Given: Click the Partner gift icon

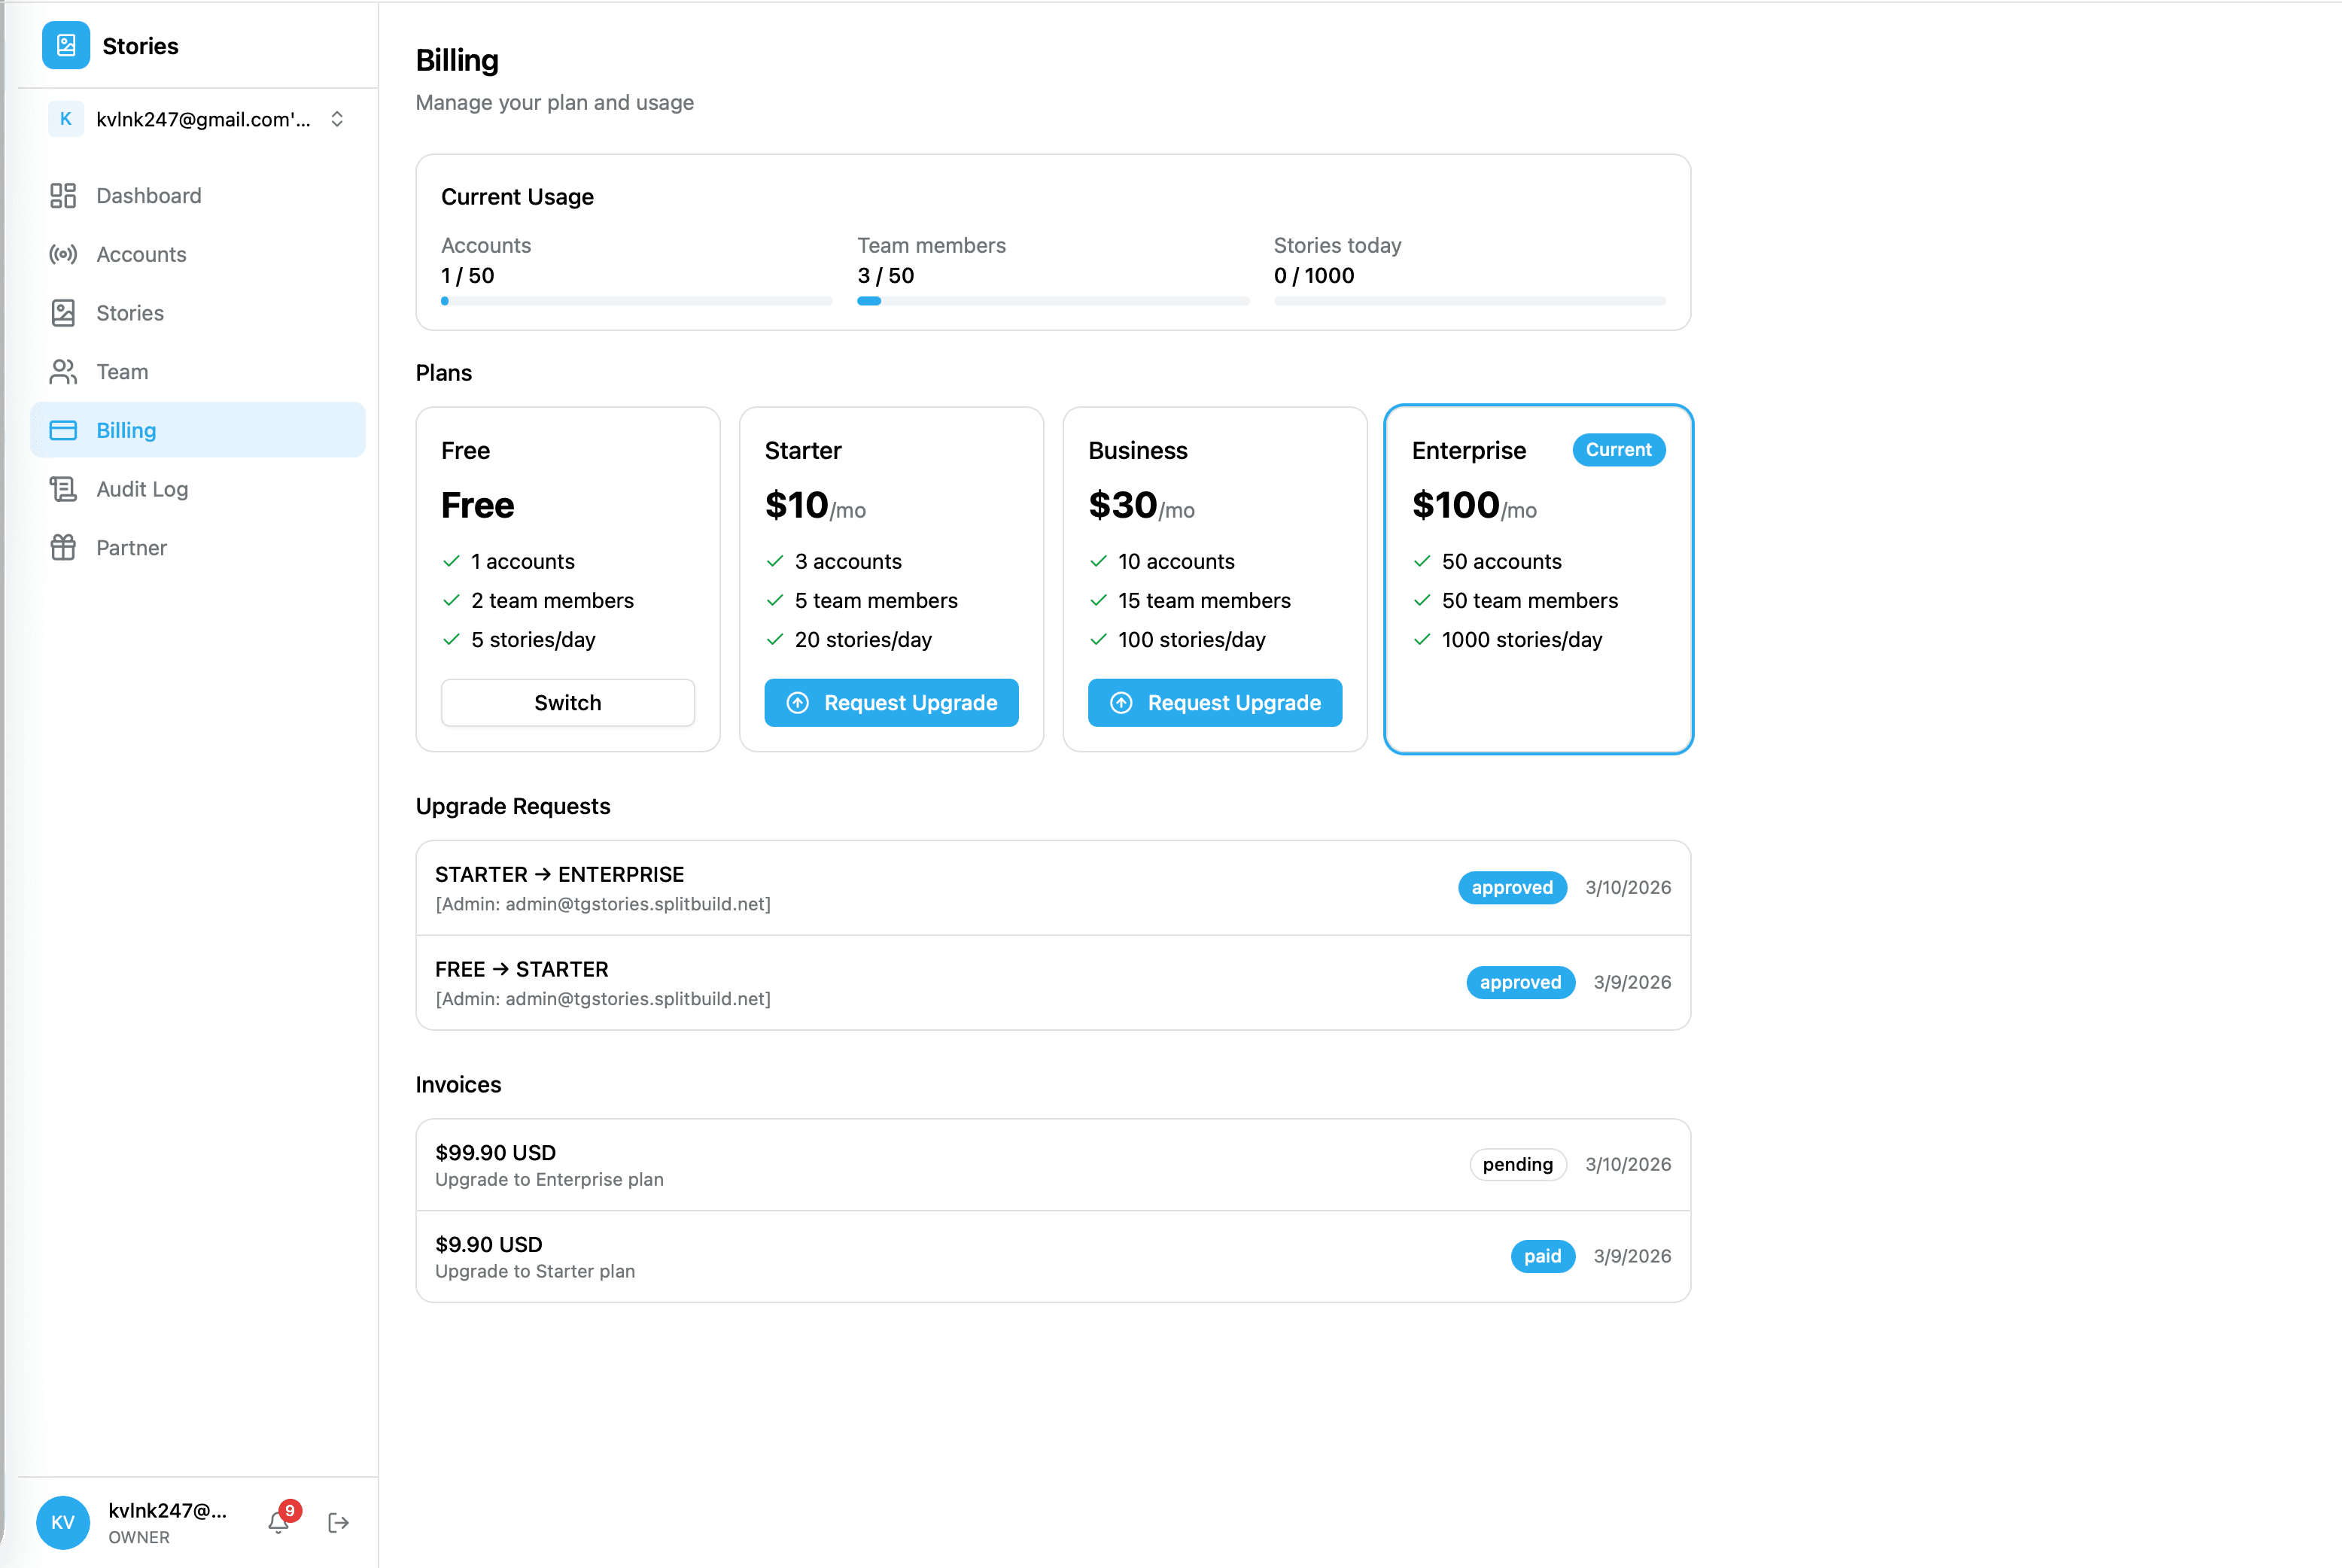Looking at the screenshot, I should pos(63,547).
